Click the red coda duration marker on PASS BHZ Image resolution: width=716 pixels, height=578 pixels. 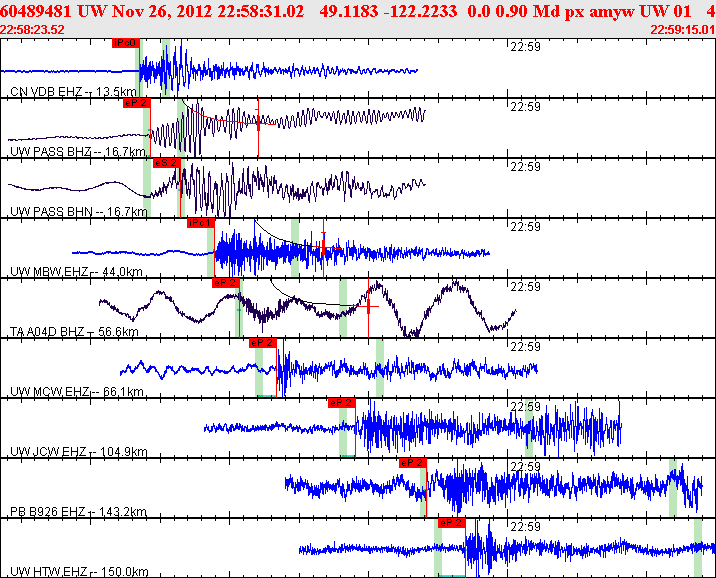click(x=258, y=122)
